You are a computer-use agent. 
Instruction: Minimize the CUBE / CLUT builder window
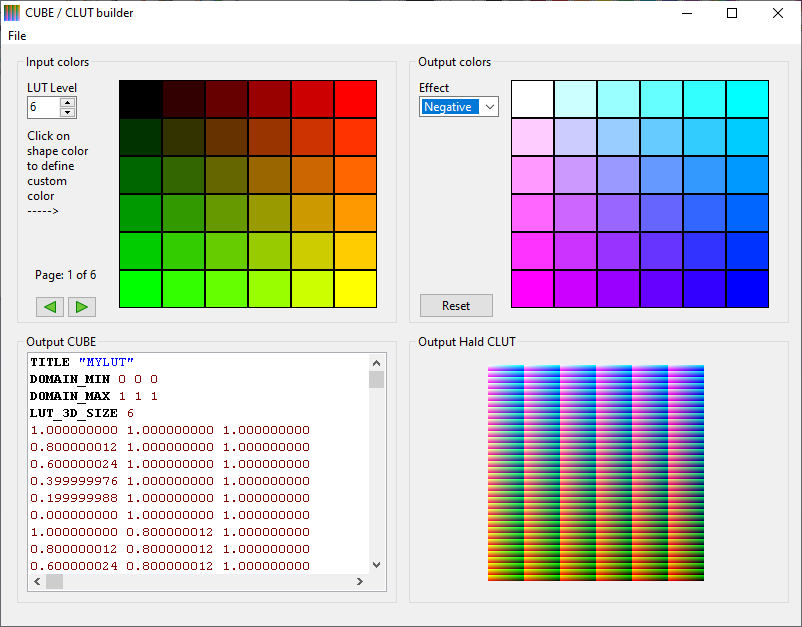tap(687, 13)
